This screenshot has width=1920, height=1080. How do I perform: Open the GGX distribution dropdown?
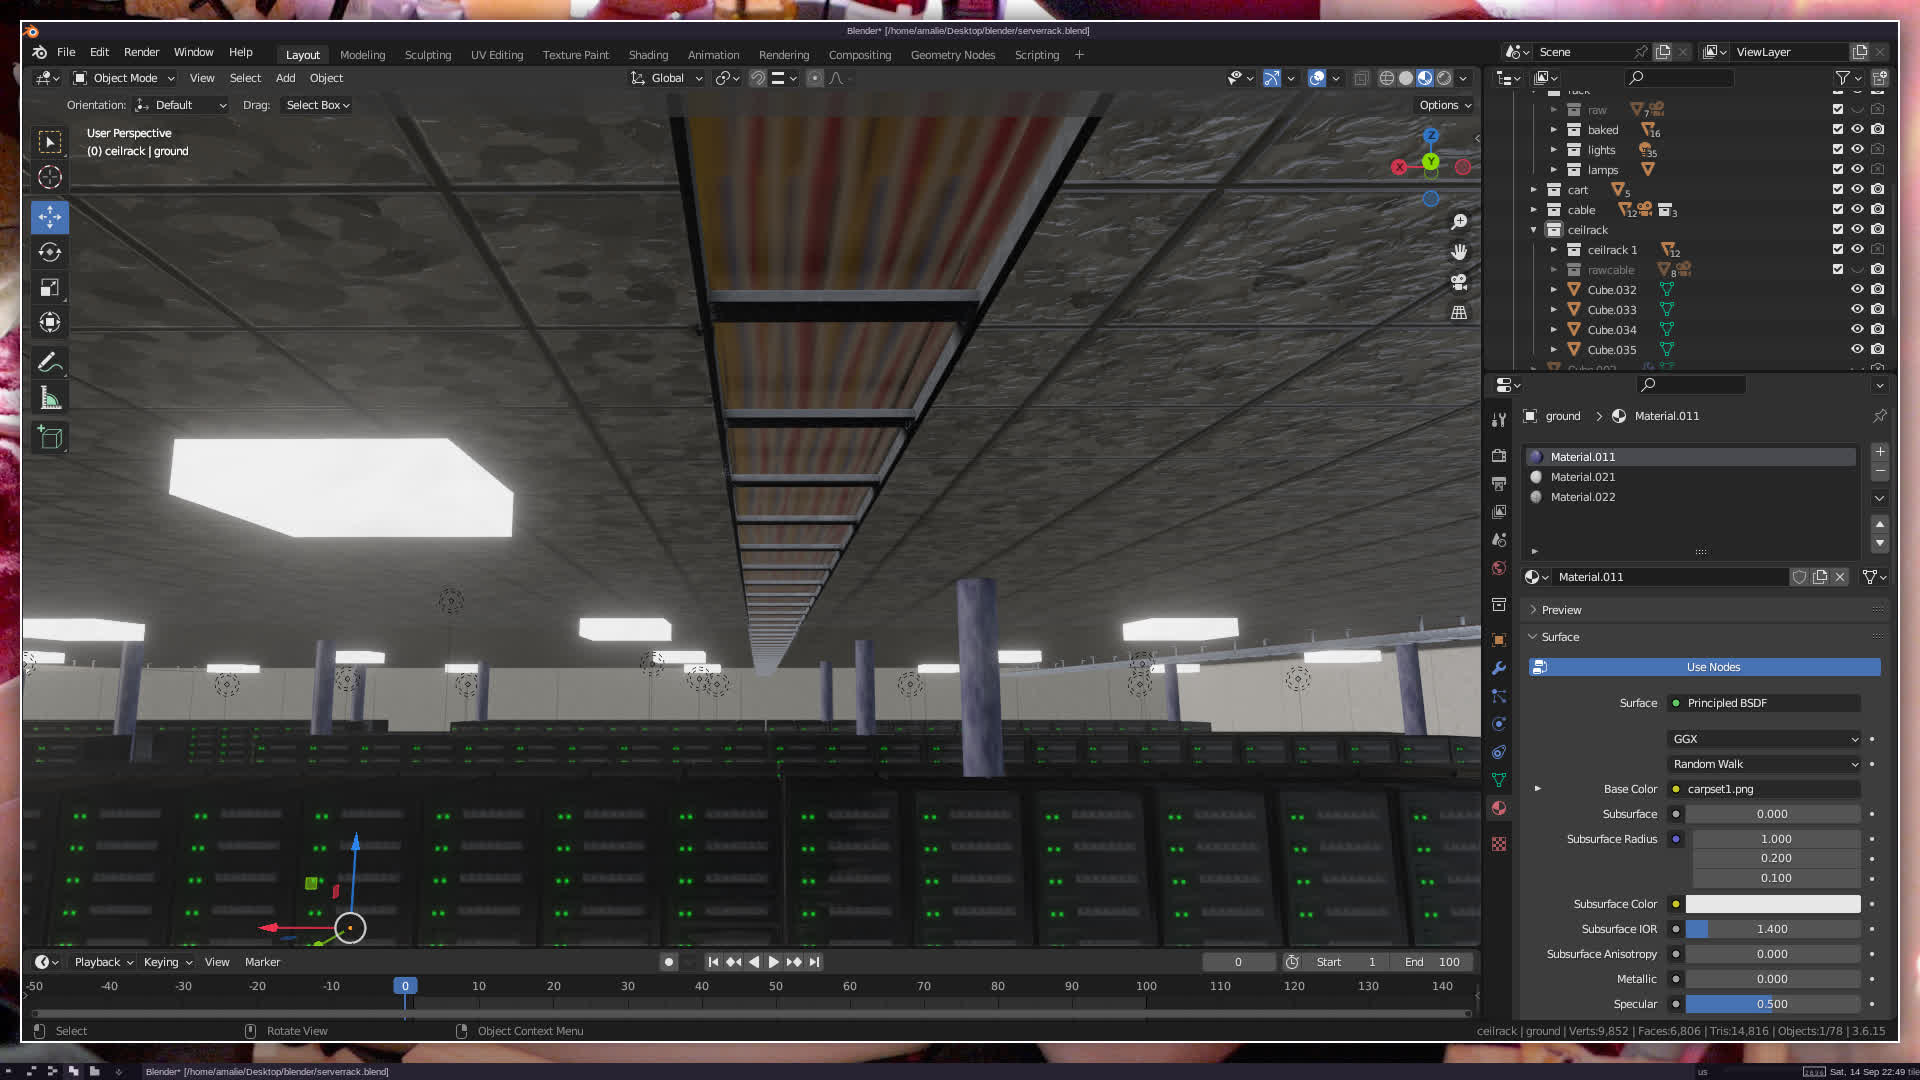(x=1765, y=739)
